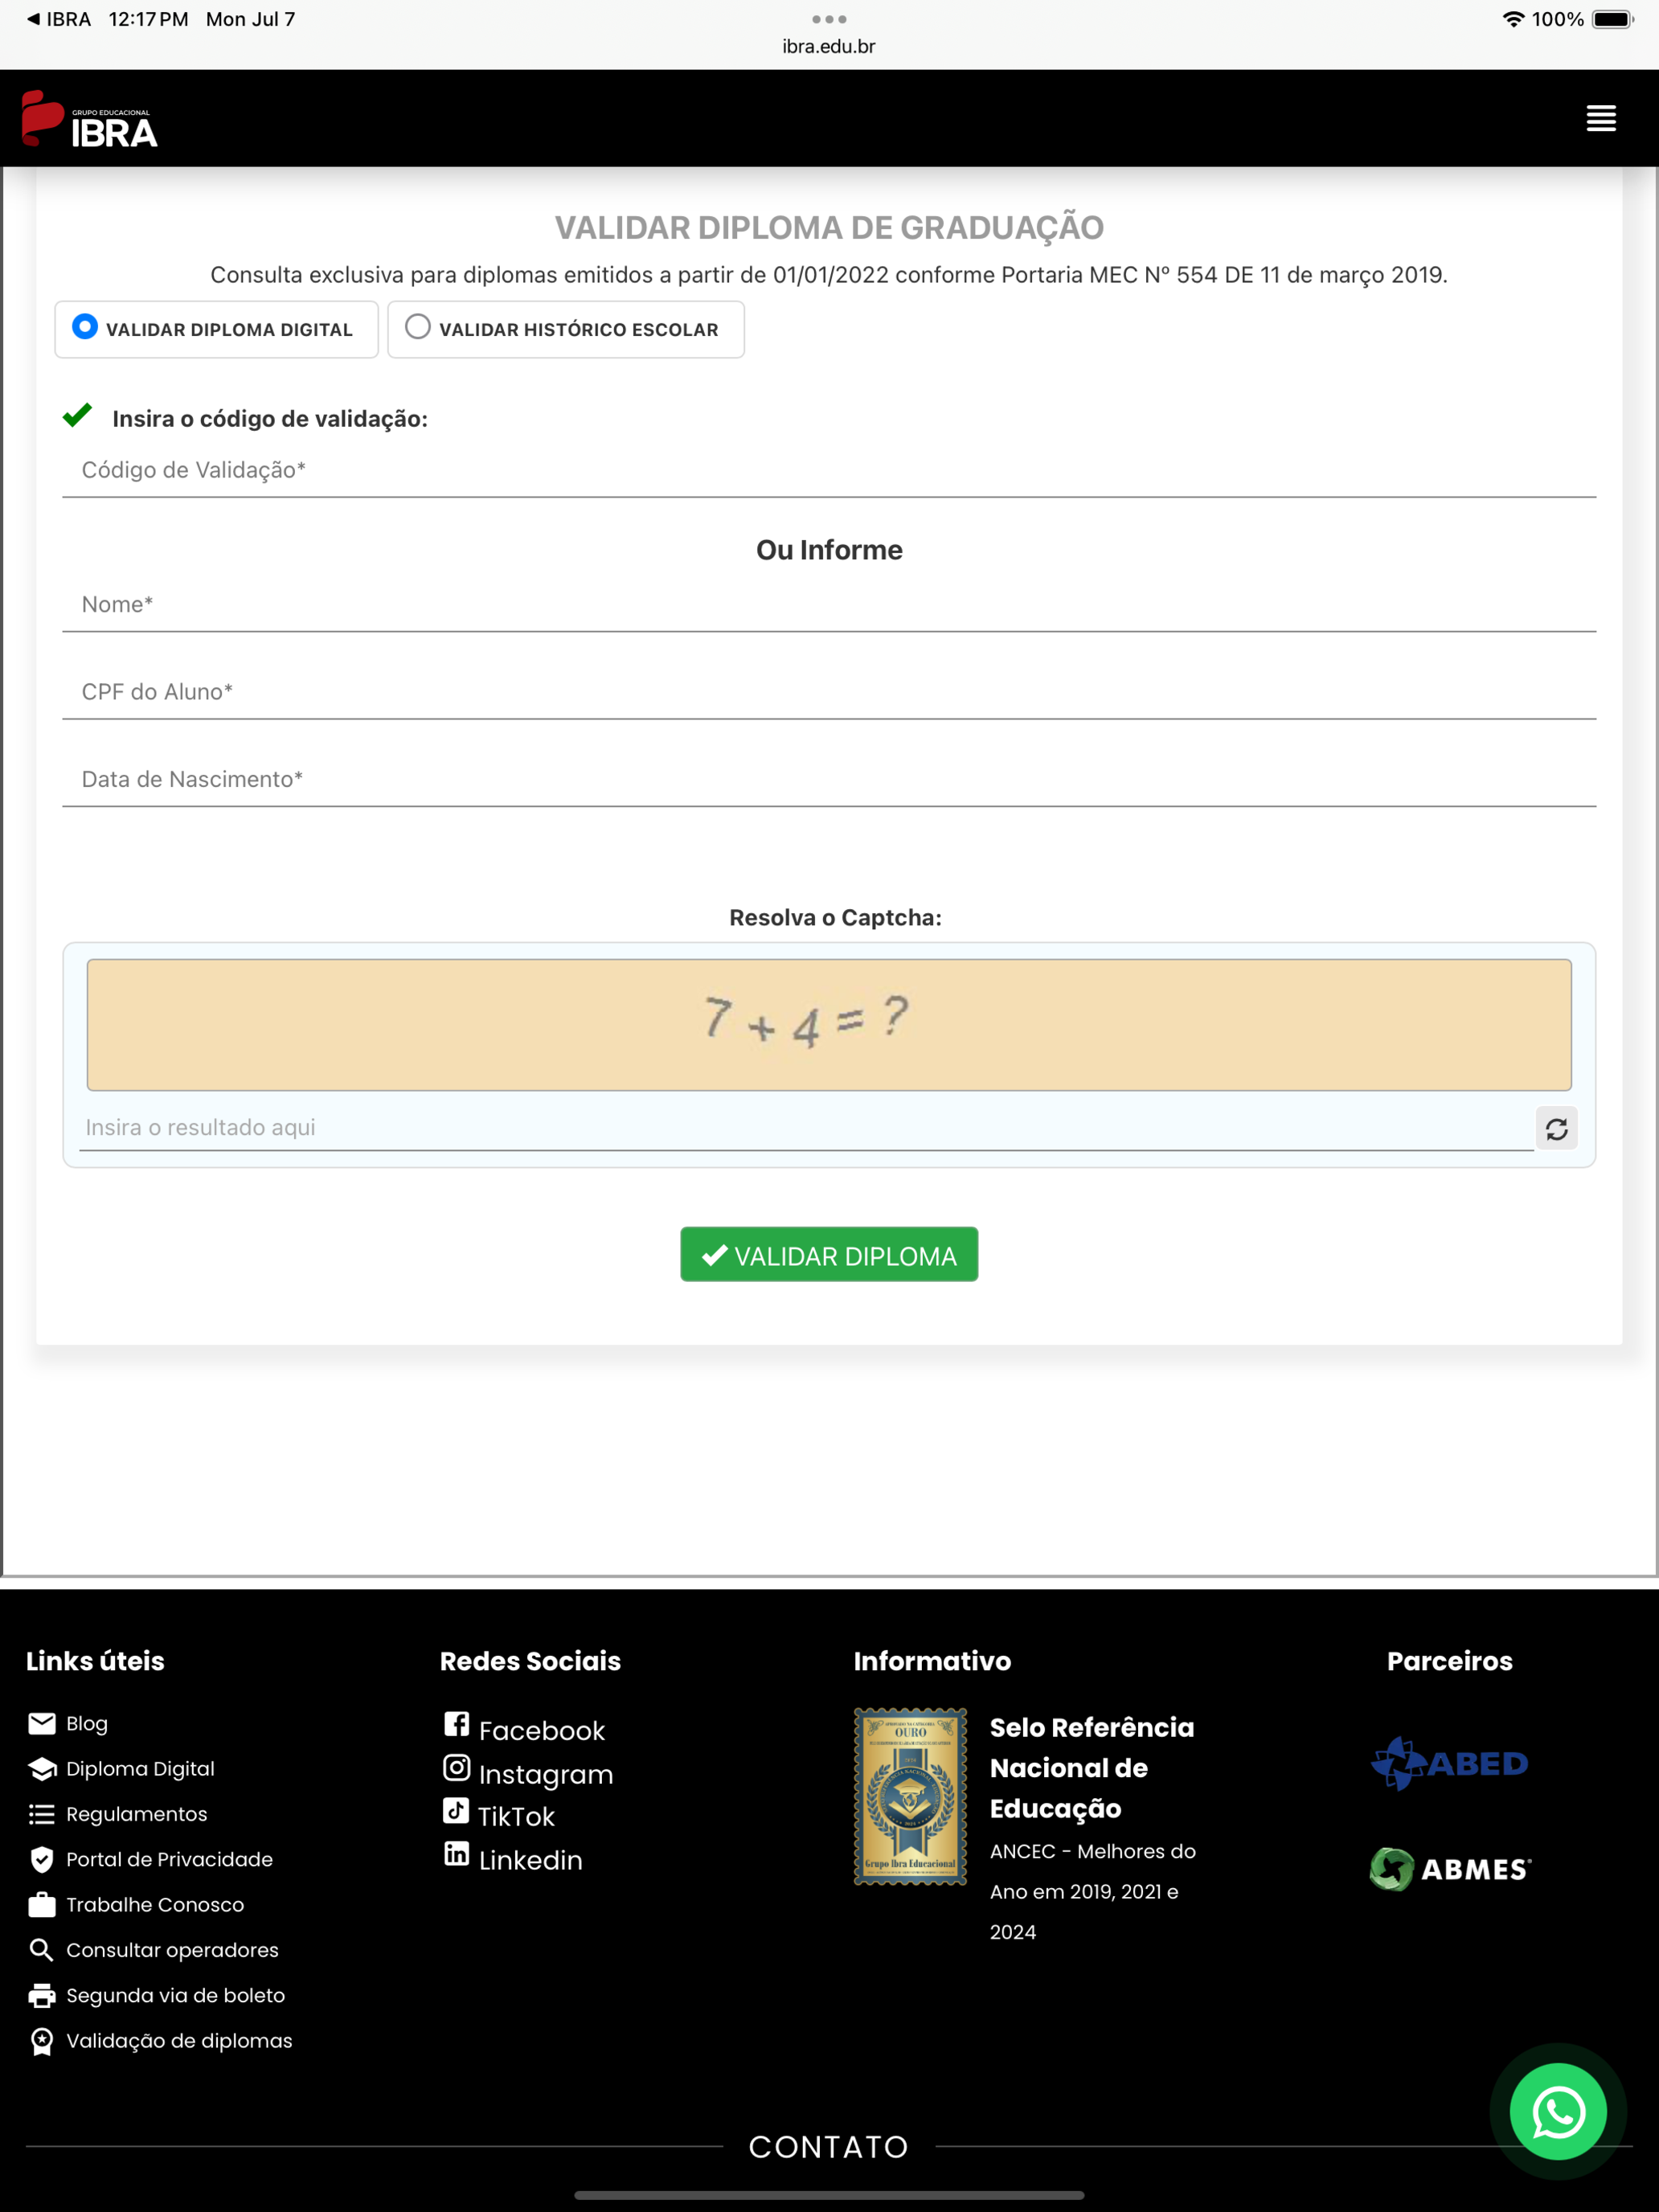Screen dimensions: 1659x2212
Task: Click the Diploma Digital graduation cap icon
Action: click(x=42, y=1769)
